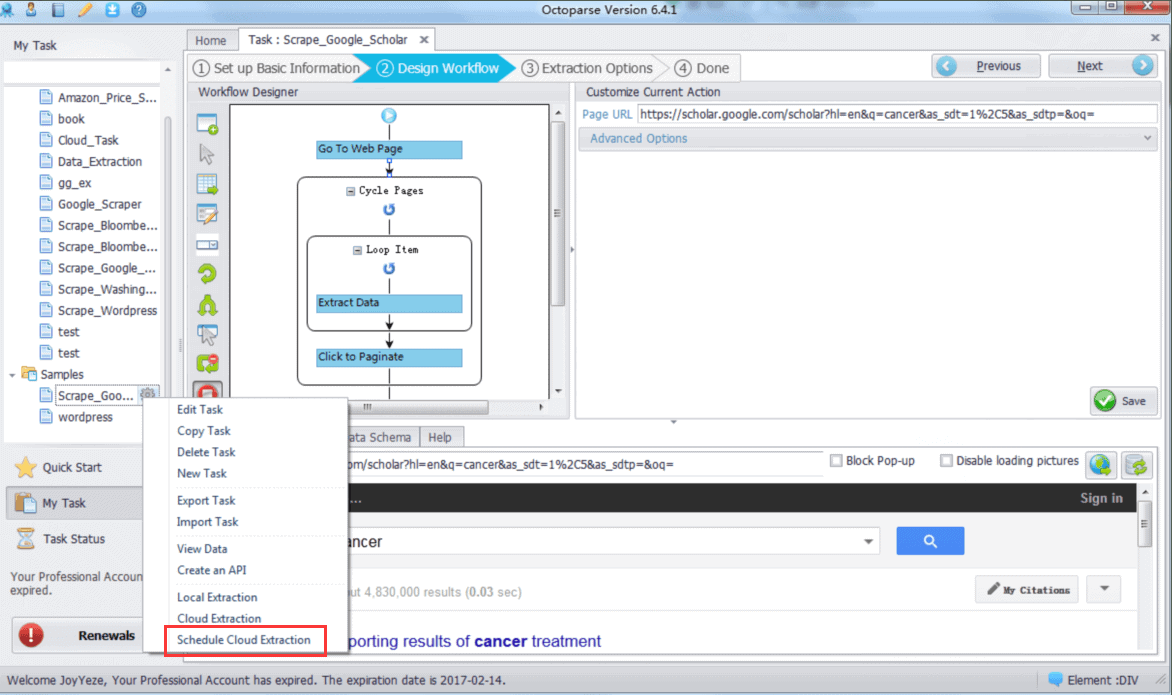This screenshot has height=695, width=1172.
Task: Select the Open Web Page workflow tool
Action: (207, 124)
